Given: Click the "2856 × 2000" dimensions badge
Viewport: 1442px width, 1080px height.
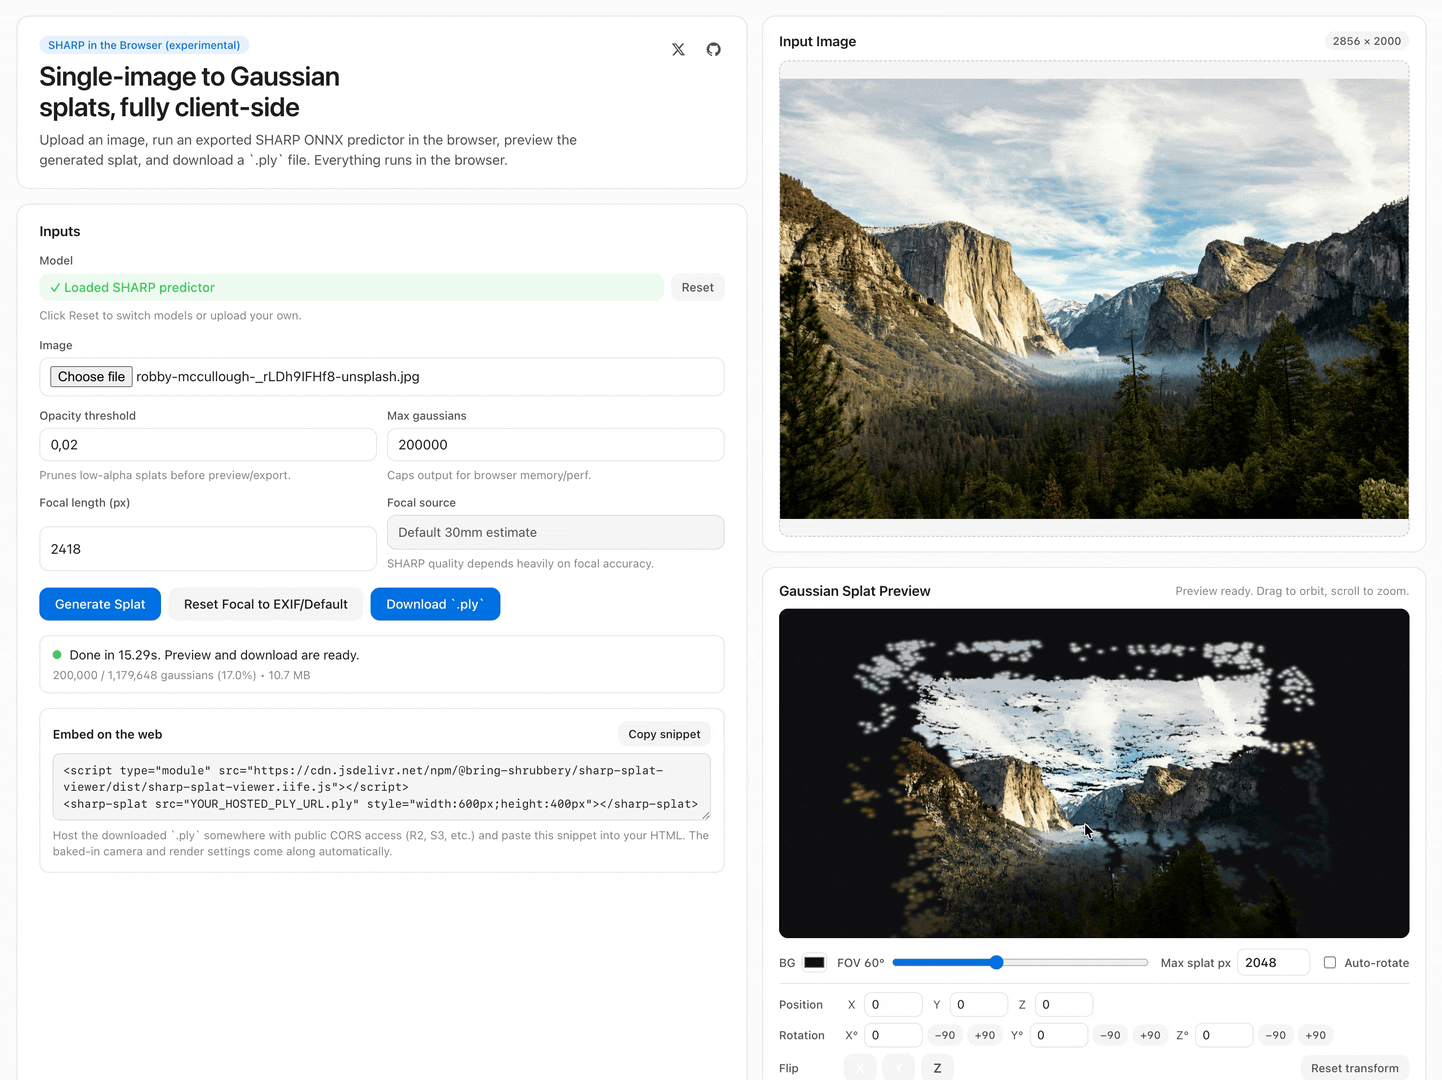Looking at the screenshot, I should [x=1367, y=41].
